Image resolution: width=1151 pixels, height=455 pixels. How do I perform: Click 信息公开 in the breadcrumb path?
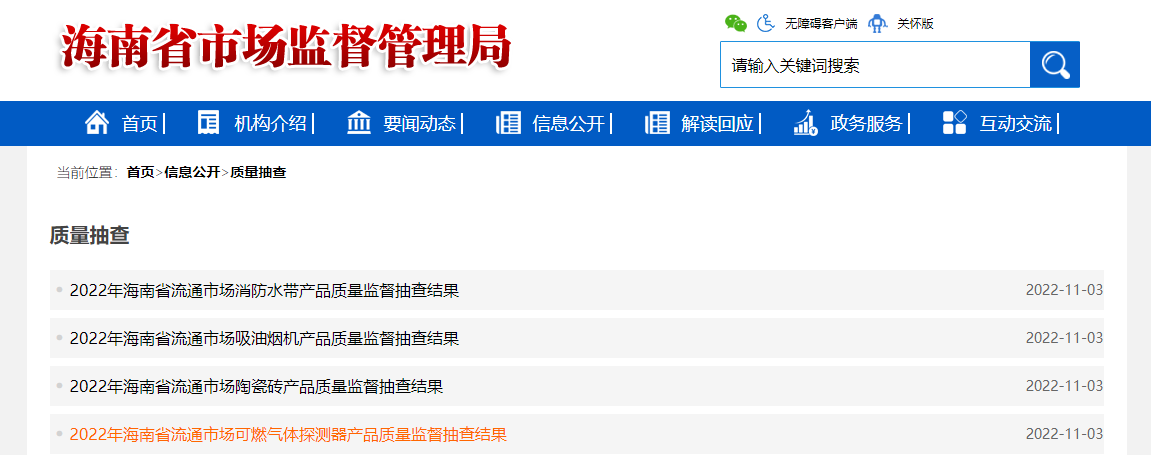192,173
